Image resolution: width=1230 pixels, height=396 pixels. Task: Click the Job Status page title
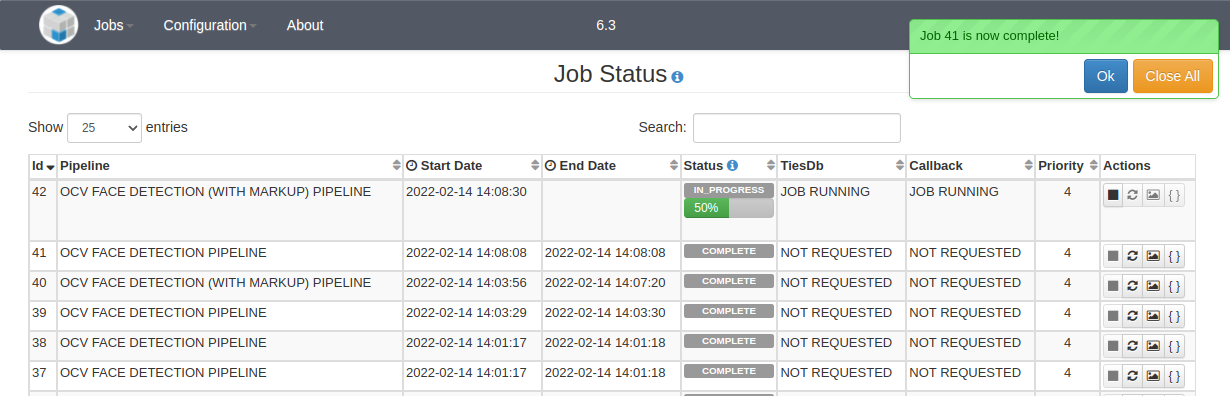[610, 74]
